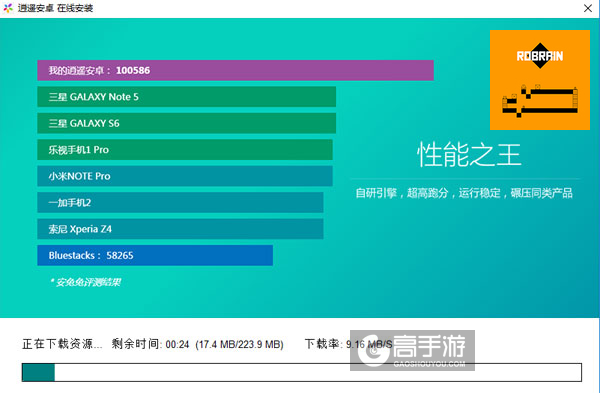Click the 三星 GALAXY Note 5 bar
600x393 pixels.
coord(186,97)
